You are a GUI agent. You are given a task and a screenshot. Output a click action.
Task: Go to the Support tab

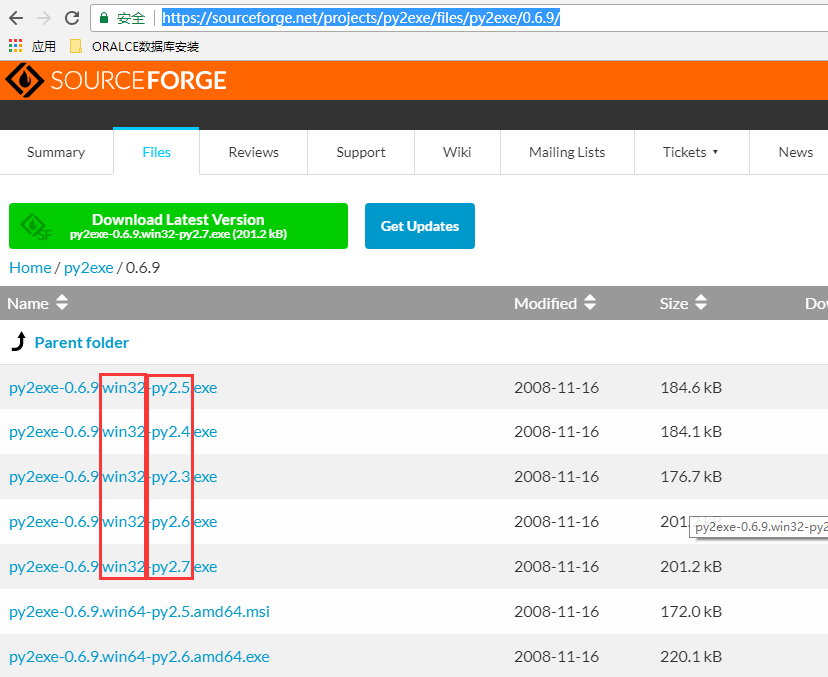click(361, 152)
